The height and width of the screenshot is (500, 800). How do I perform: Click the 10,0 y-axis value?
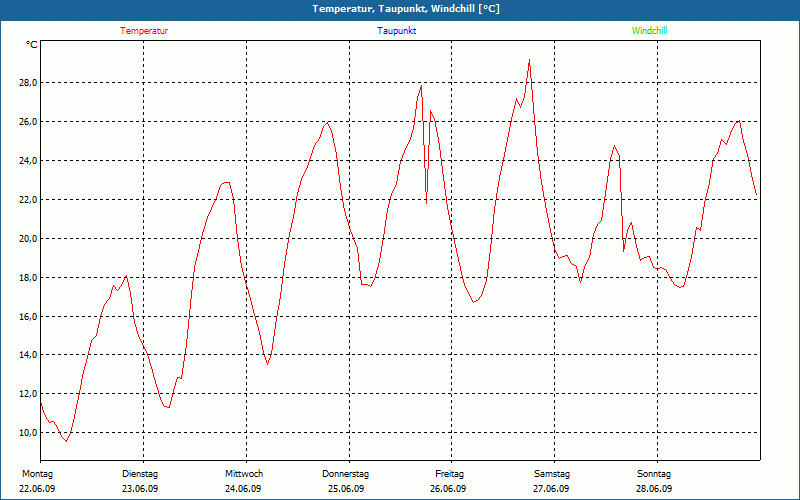pos(28,433)
